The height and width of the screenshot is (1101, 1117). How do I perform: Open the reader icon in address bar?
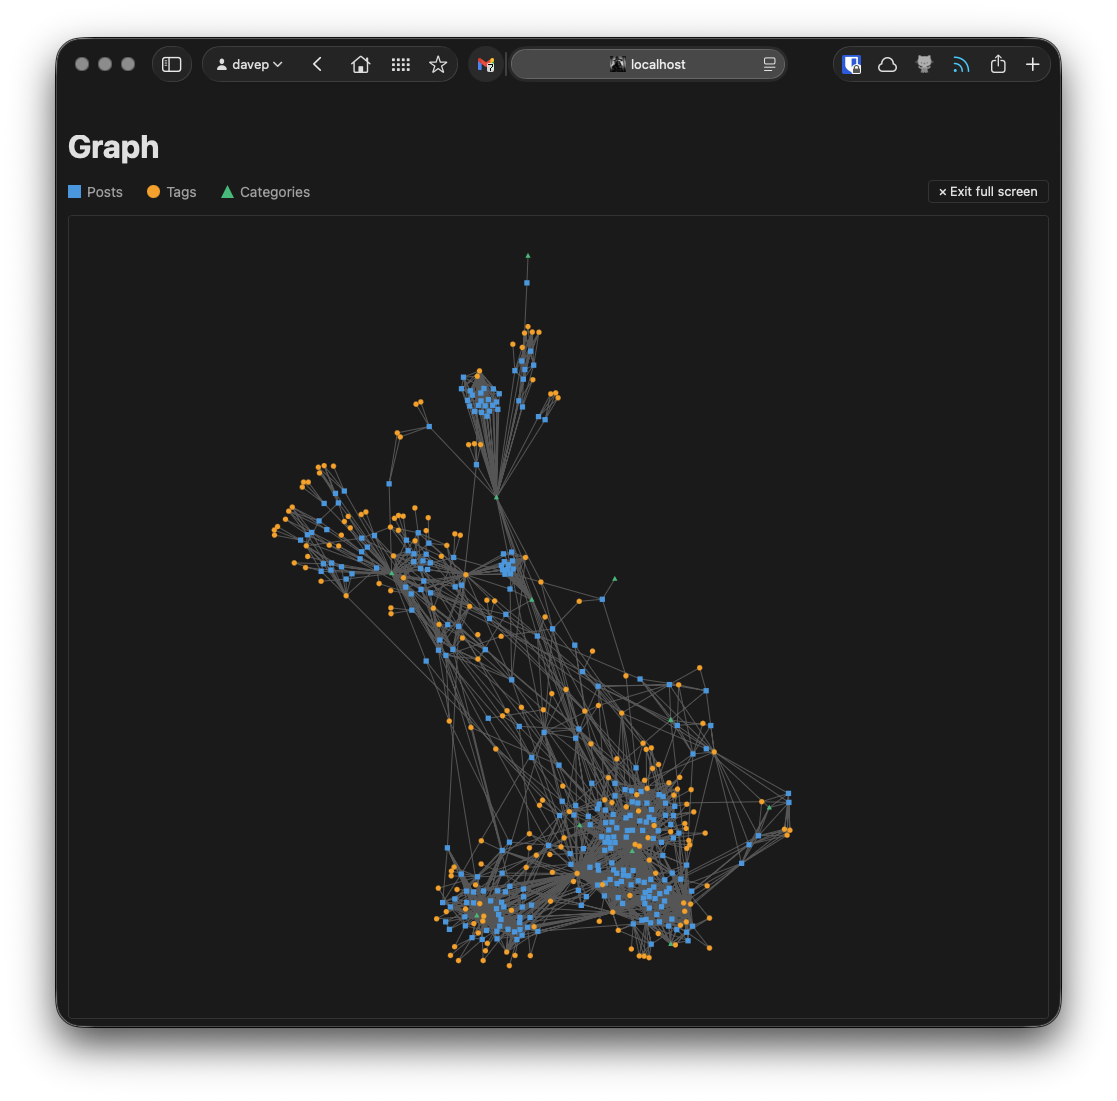coord(769,64)
